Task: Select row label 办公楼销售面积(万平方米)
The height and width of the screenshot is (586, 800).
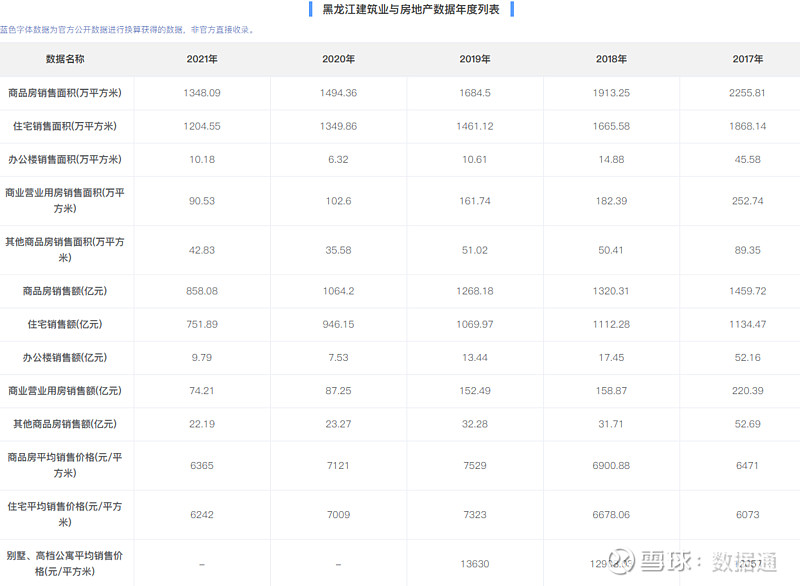Action: [65, 159]
